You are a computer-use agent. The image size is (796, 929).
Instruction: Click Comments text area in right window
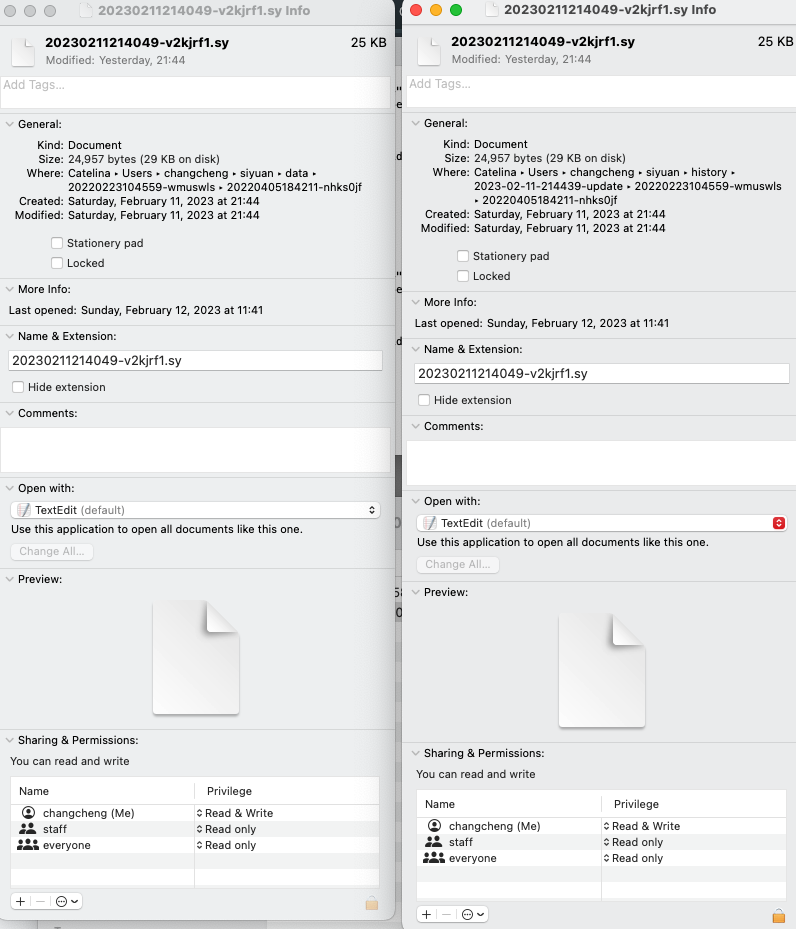pyautogui.click(x=601, y=463)
